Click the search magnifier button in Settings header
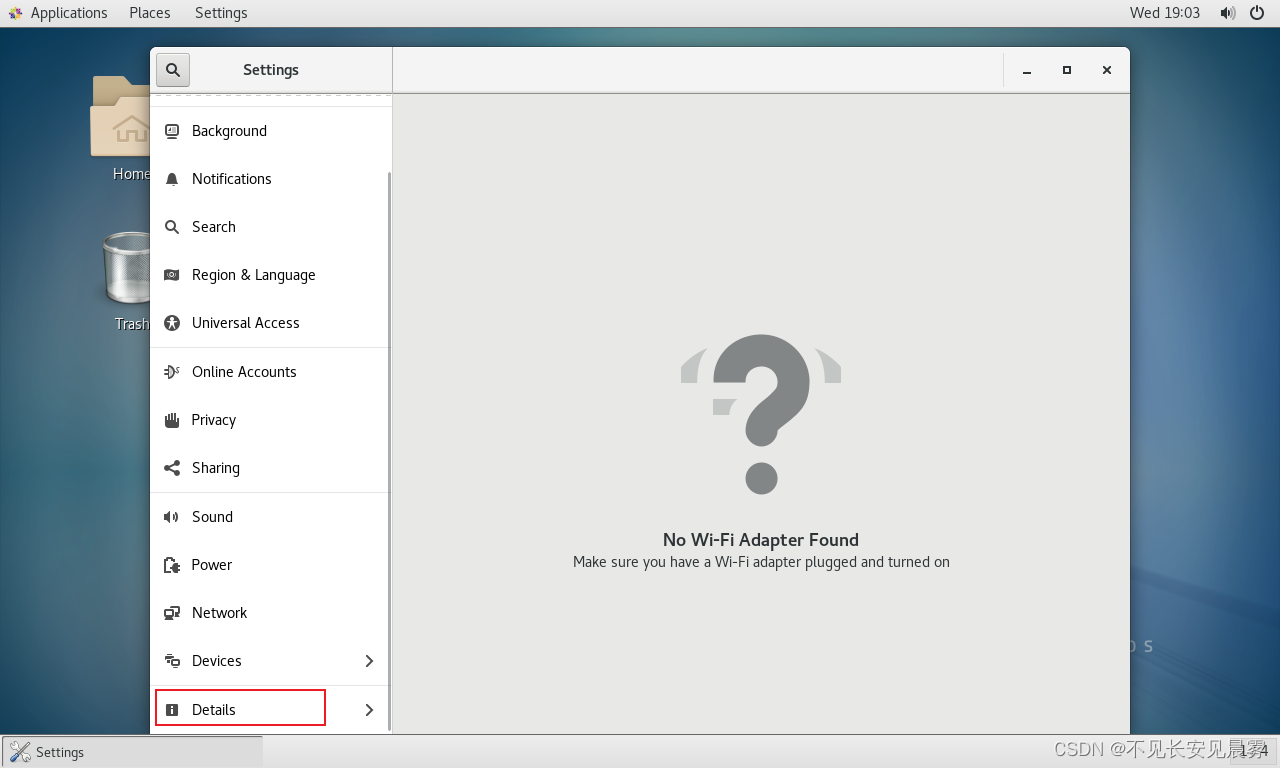Viewport: 1280px width, 768px height. (173, 70)
